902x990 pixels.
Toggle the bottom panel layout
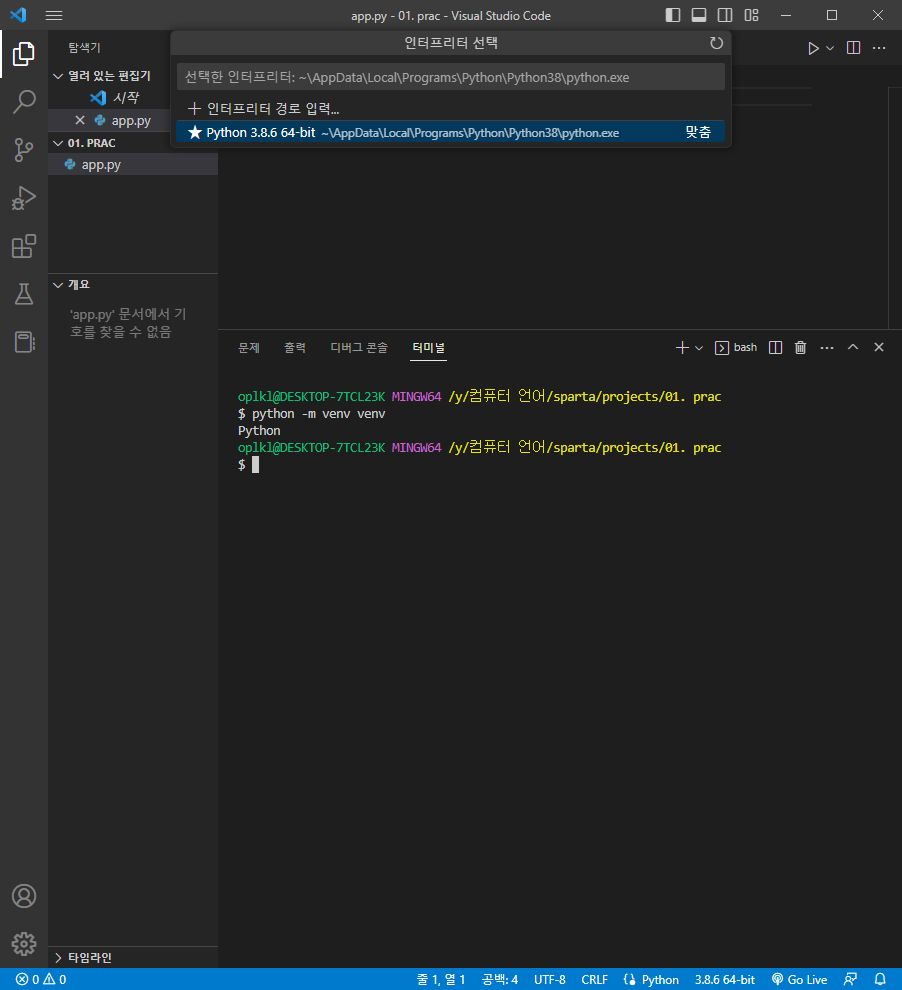[x=699, y=15]
